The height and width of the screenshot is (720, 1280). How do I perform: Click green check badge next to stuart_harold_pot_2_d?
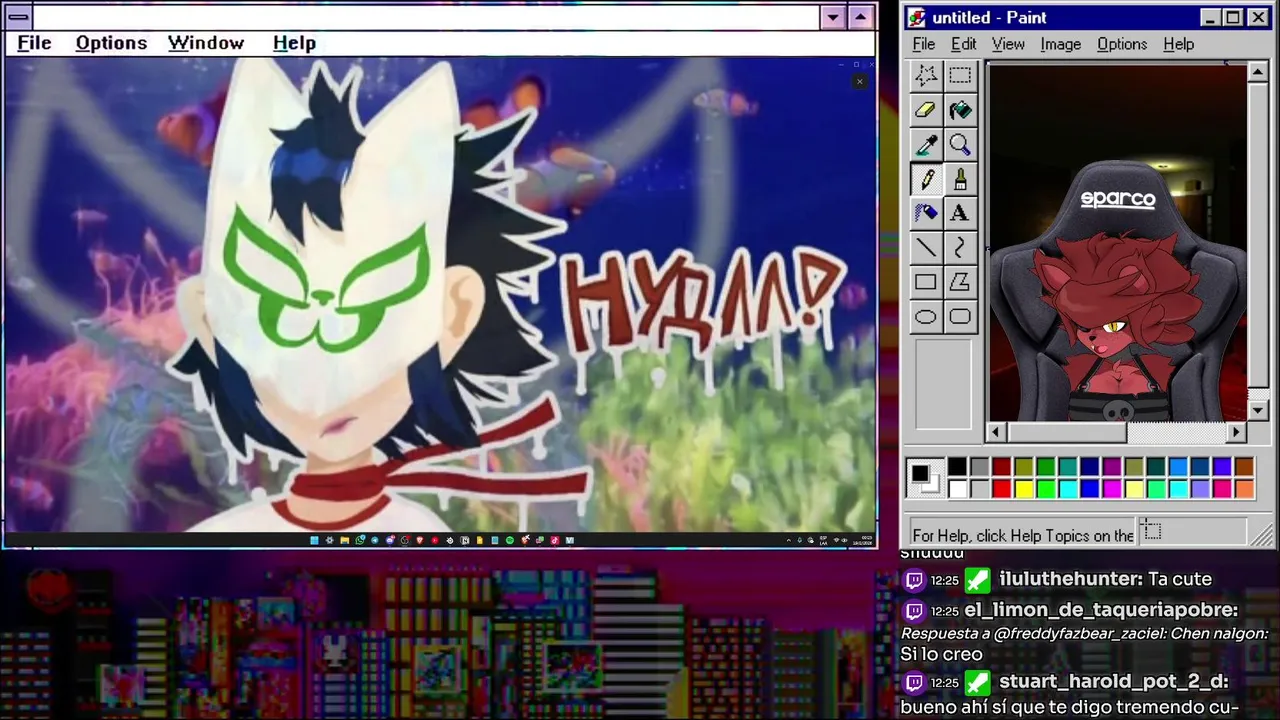pyautogui.click(x=978, y=683)
